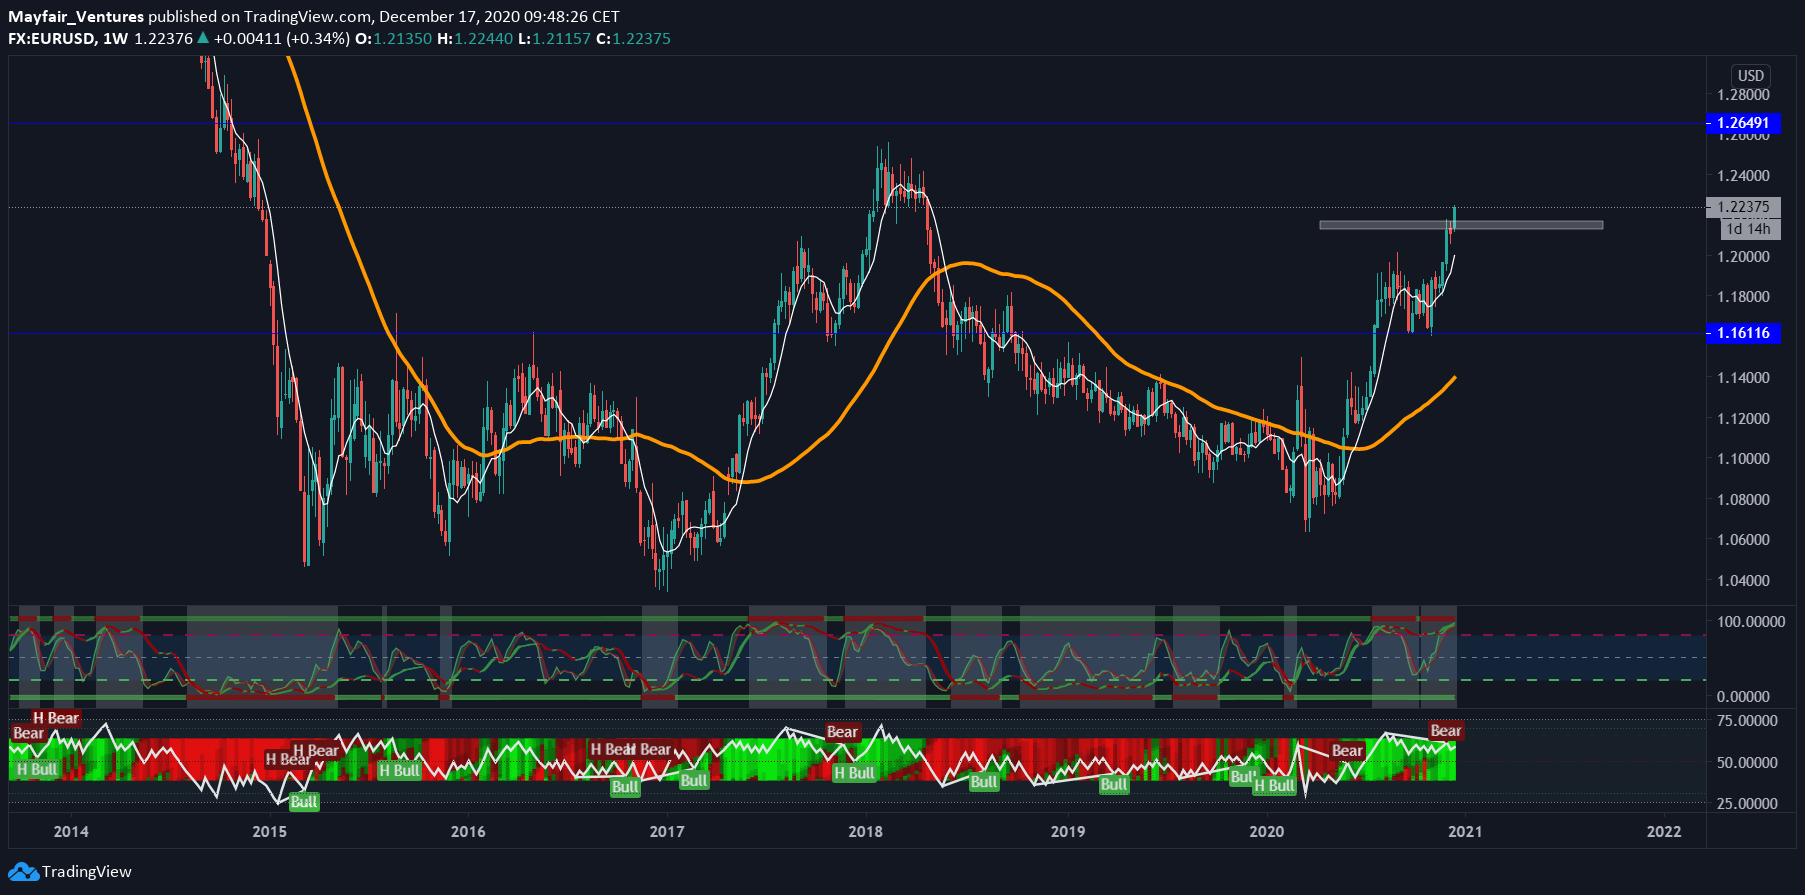Click the 1.06000 price axis label

tap(1743, 540)
